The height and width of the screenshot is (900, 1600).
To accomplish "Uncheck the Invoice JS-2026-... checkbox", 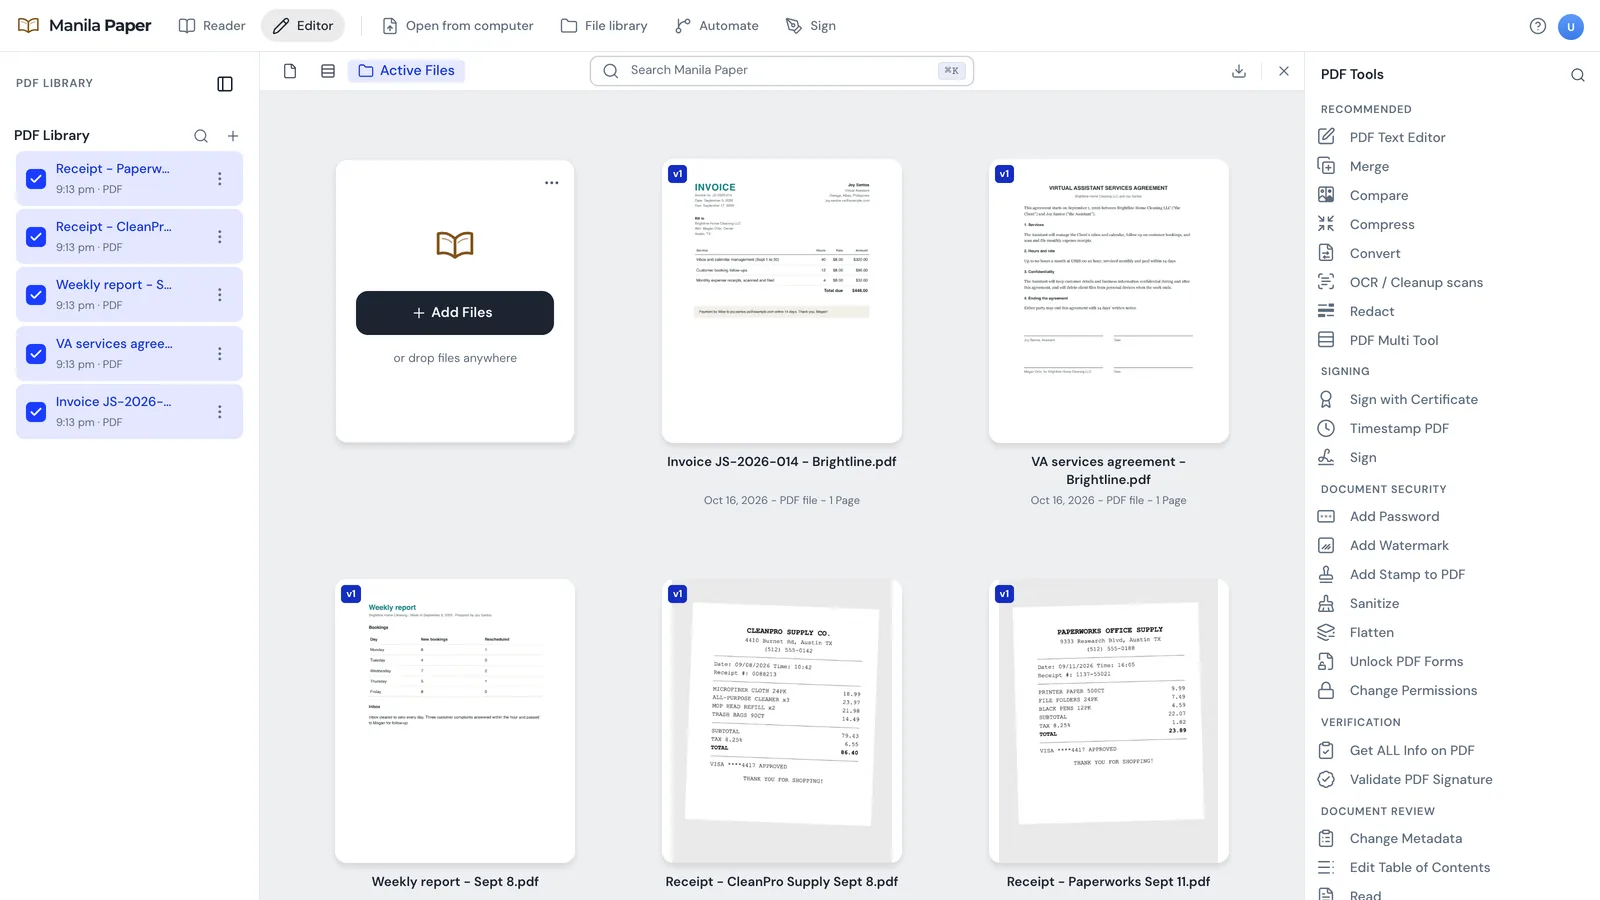I will [x=36, y=412].
